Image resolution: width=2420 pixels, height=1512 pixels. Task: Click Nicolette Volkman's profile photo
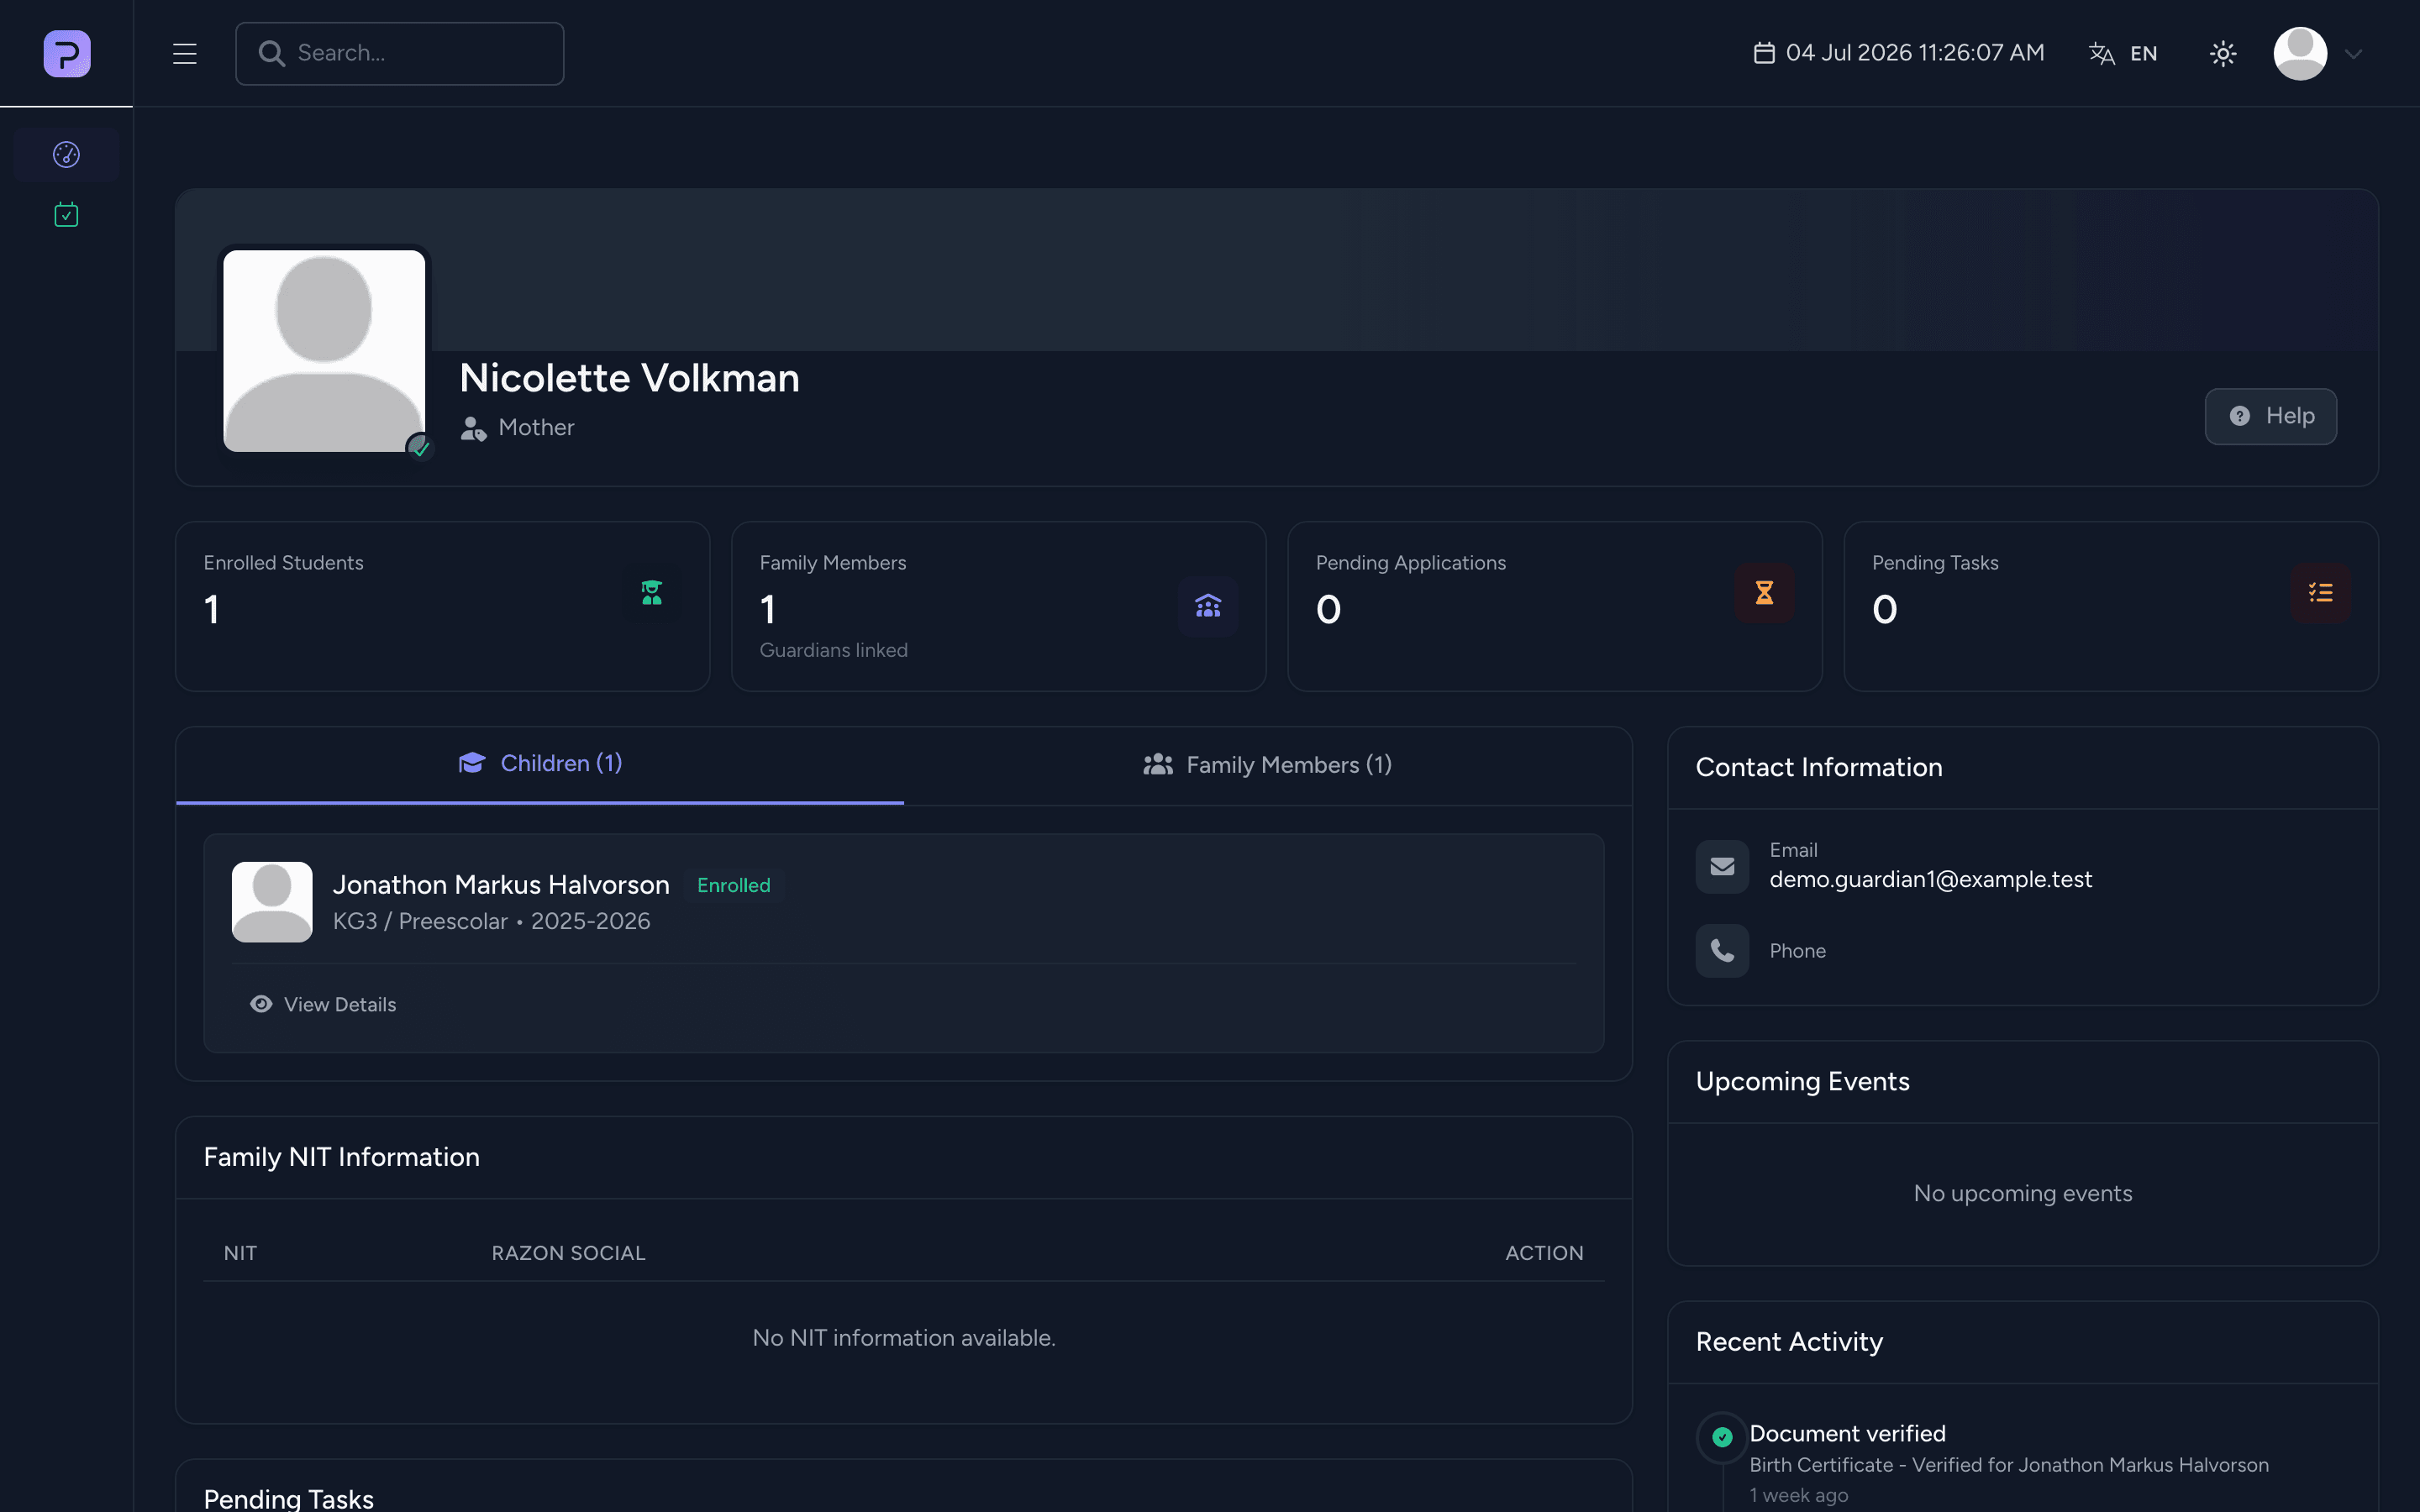coord(324,351)
